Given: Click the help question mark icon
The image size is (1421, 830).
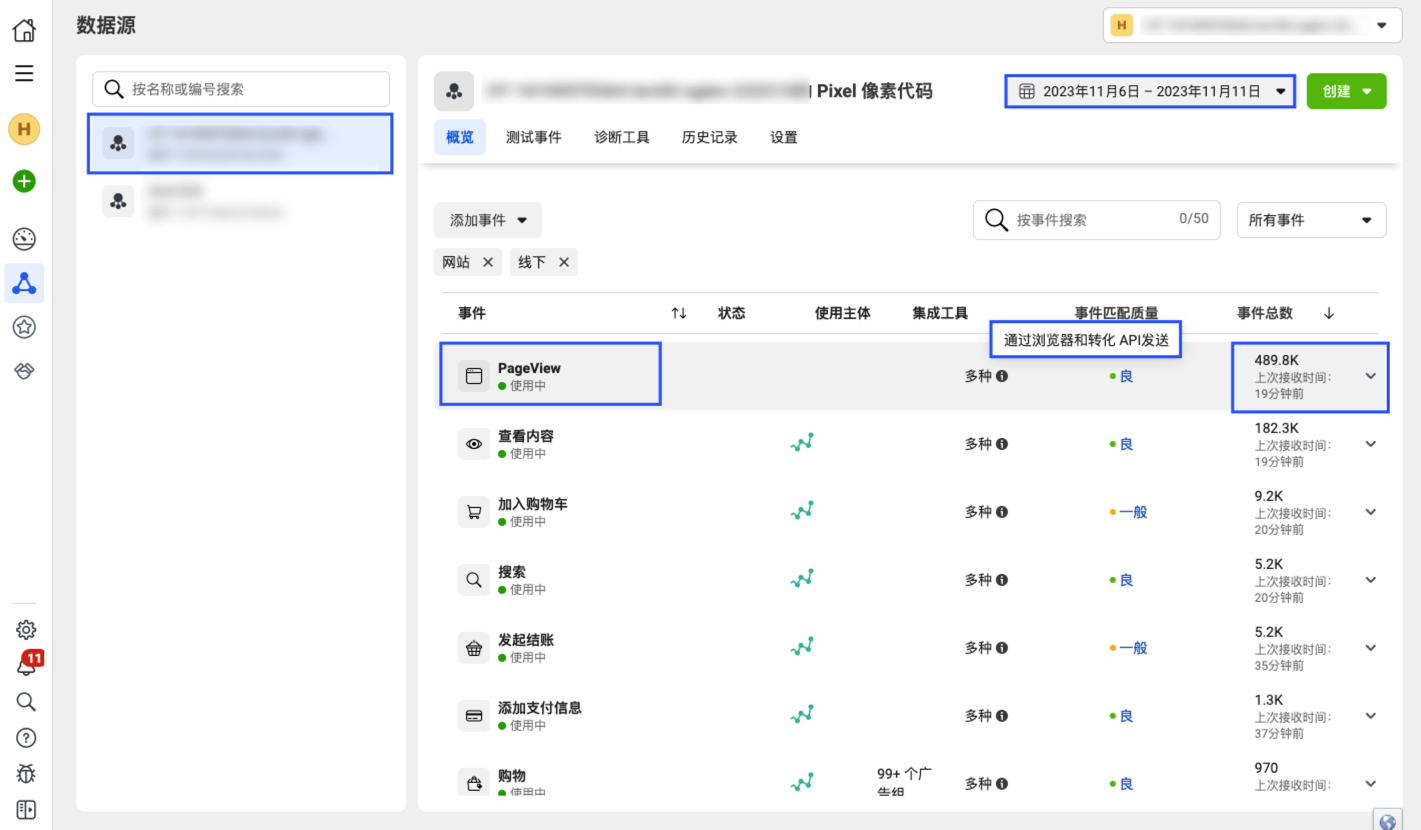Looking at the screenshot, I should 26,738.
